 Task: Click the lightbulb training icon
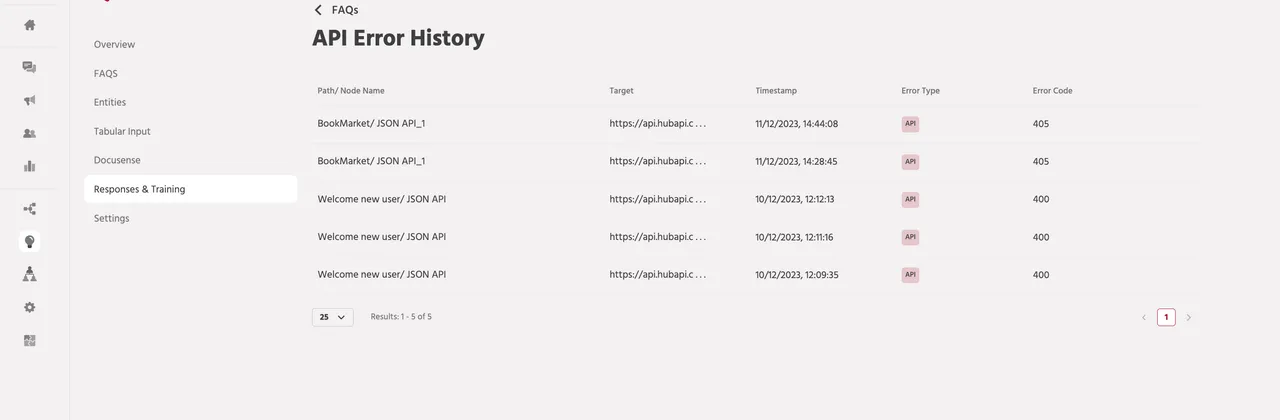(30, 241)
